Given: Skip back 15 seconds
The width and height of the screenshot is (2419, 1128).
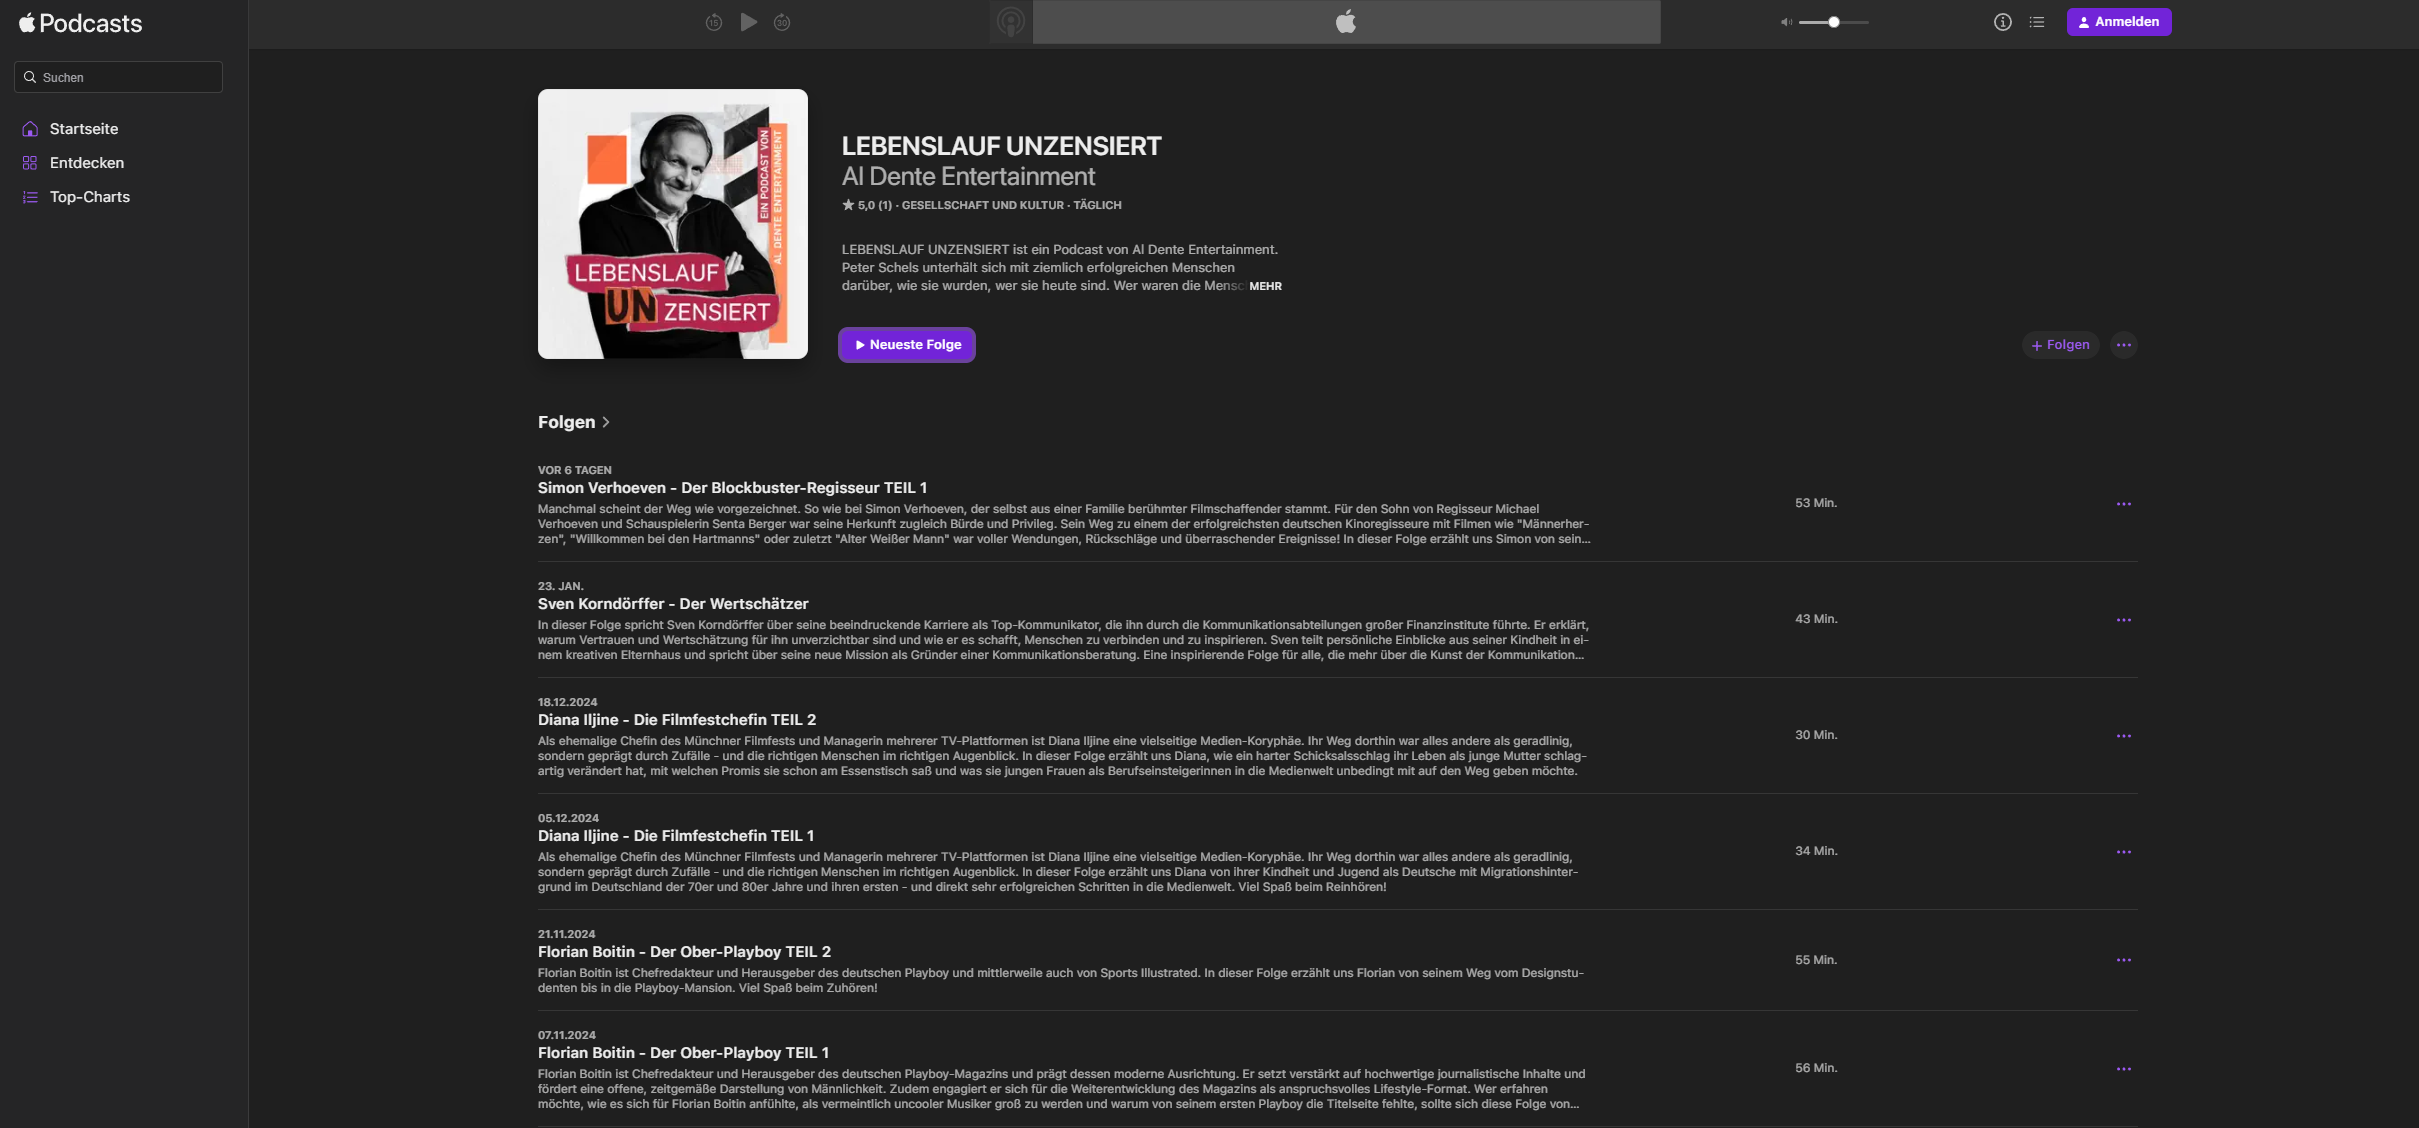Looking at the screenshot, I should coord(714,22).
